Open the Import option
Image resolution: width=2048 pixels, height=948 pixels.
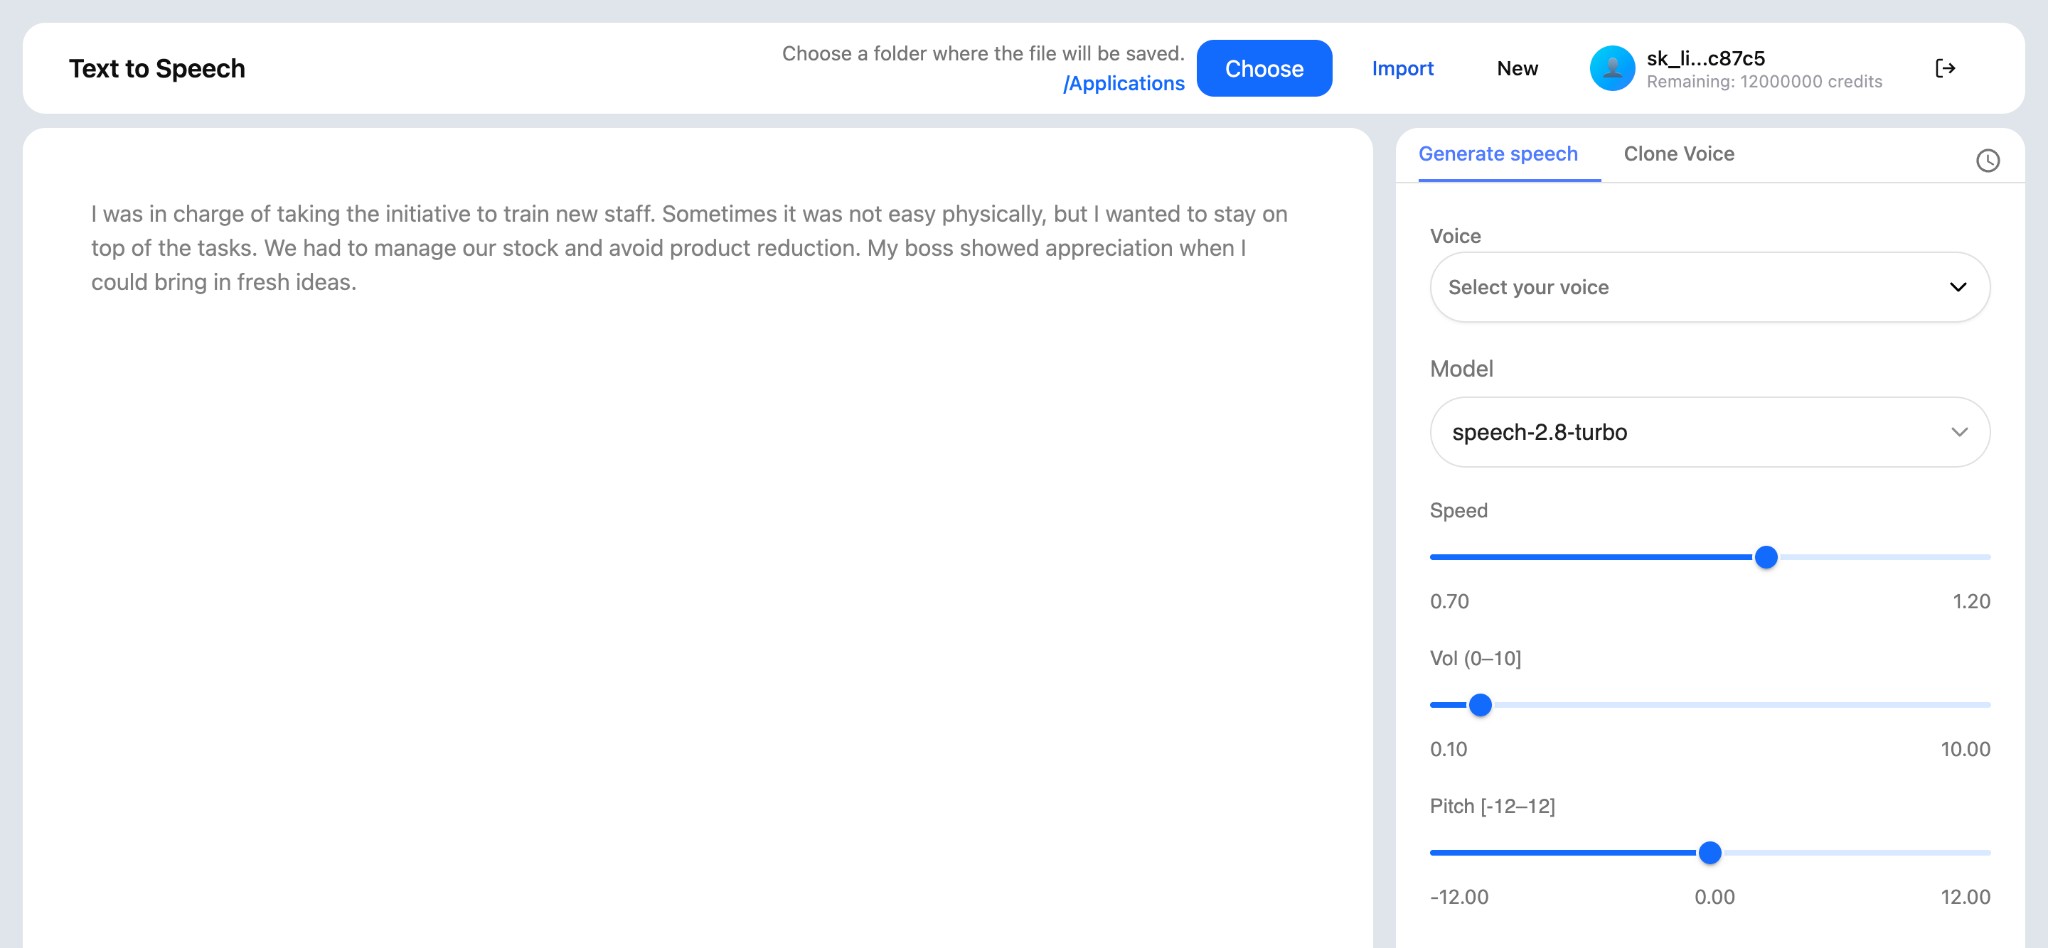tap(1403, 68)
